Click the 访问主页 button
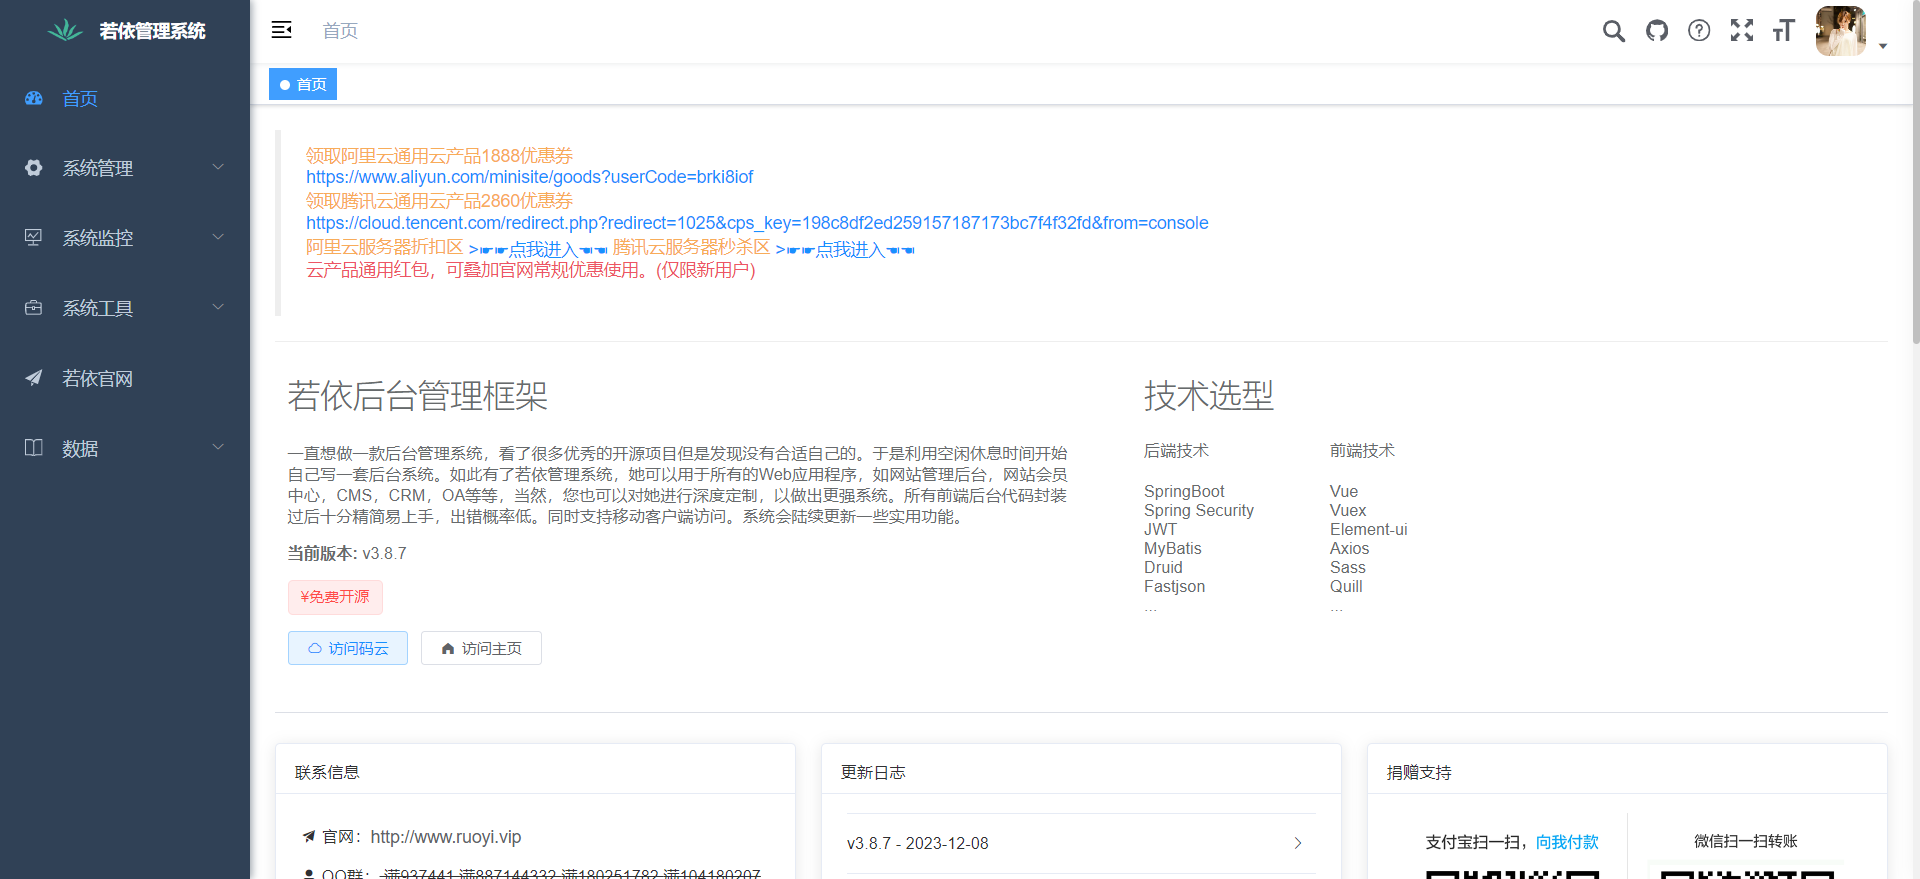 (481, 648)
